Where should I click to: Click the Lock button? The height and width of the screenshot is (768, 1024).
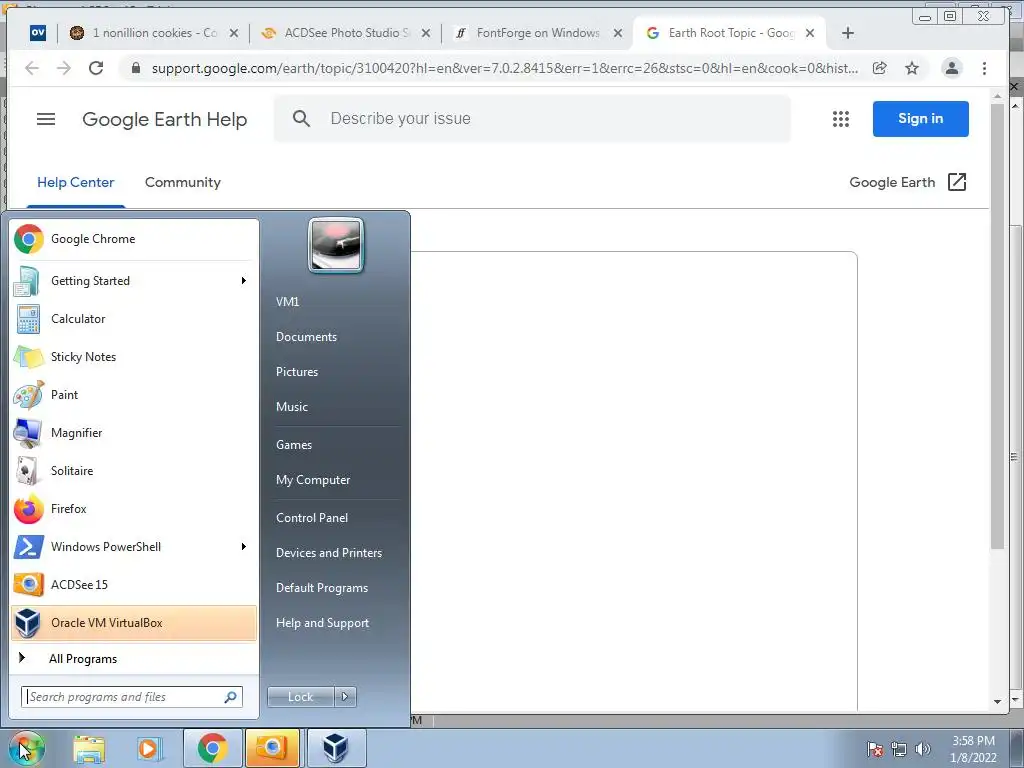tap(300, 697)
